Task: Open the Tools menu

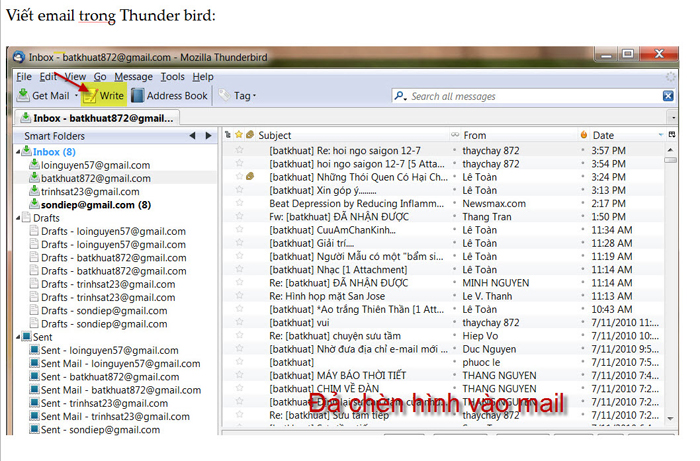Action: click(x=172, y=77)
